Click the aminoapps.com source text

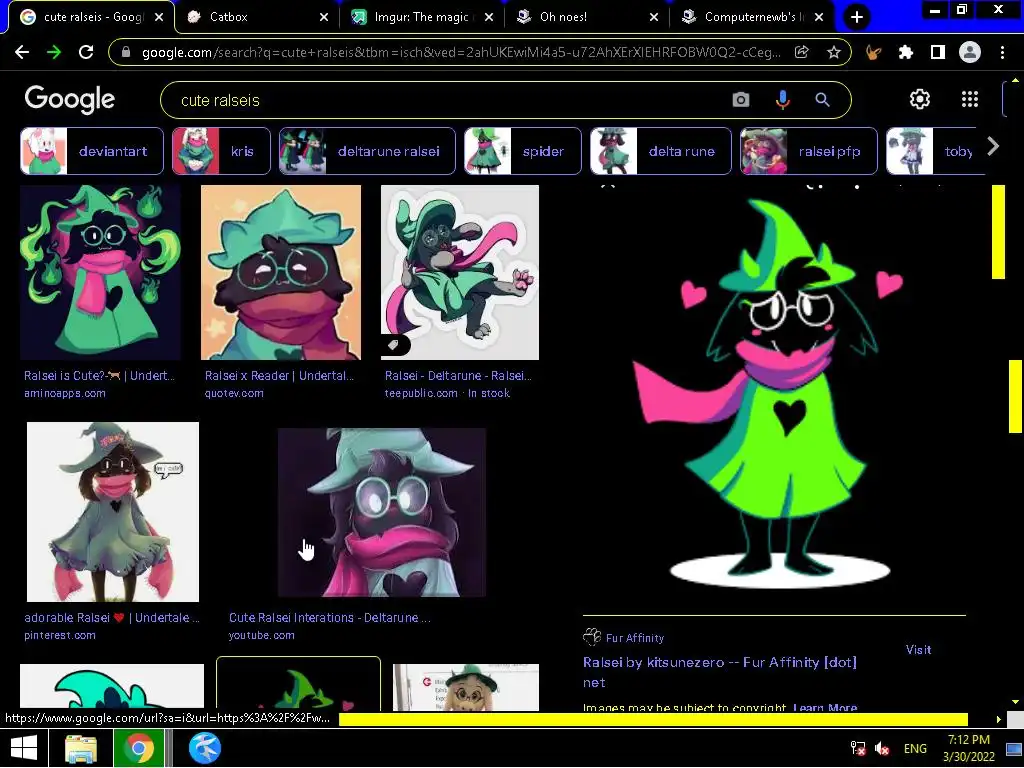(65, 393)
